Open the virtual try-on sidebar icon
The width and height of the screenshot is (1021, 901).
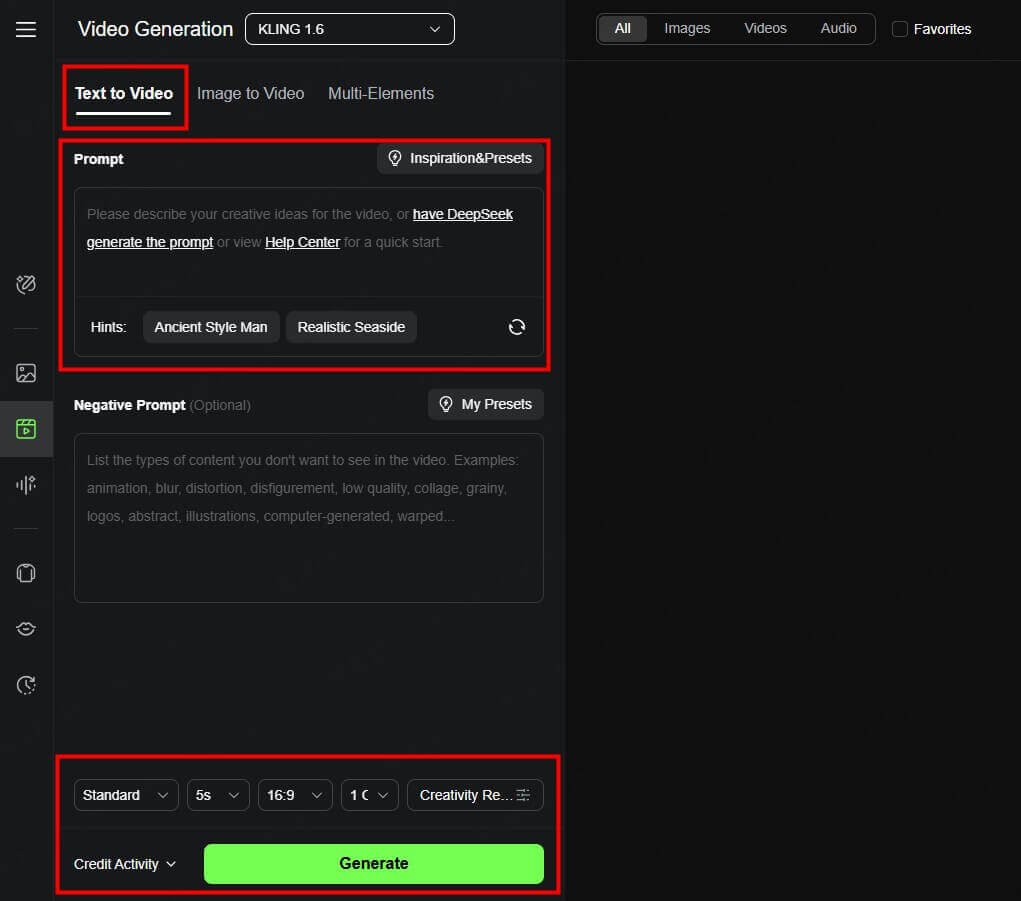pyautogui.click(x=26, y=573)
